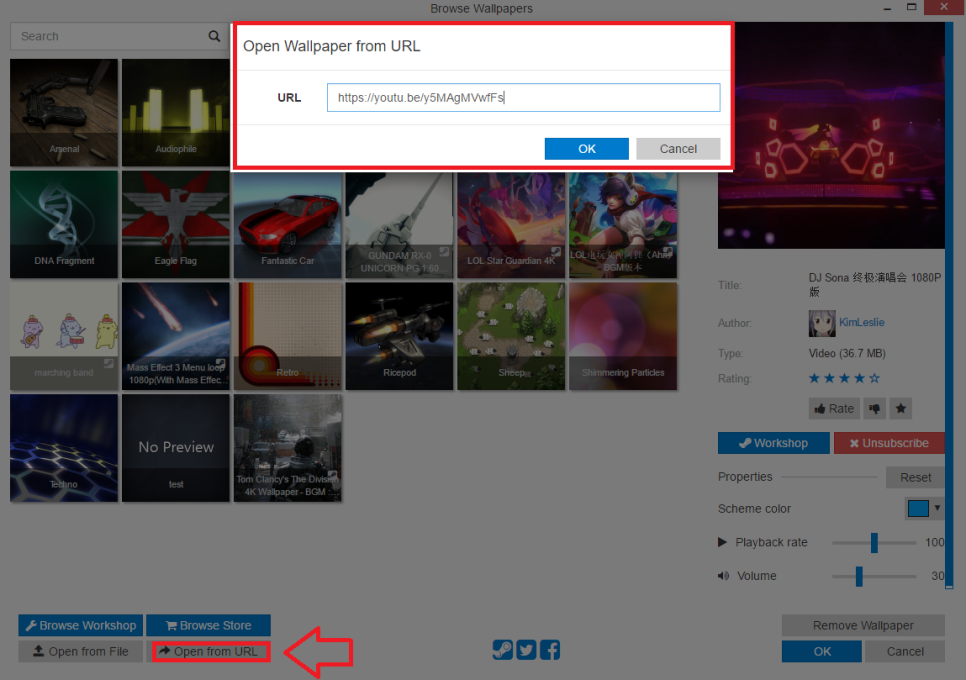Select the GUNDAM RX-0 UNICORN wallpaper
966x680 pixels.
[399, 224]
